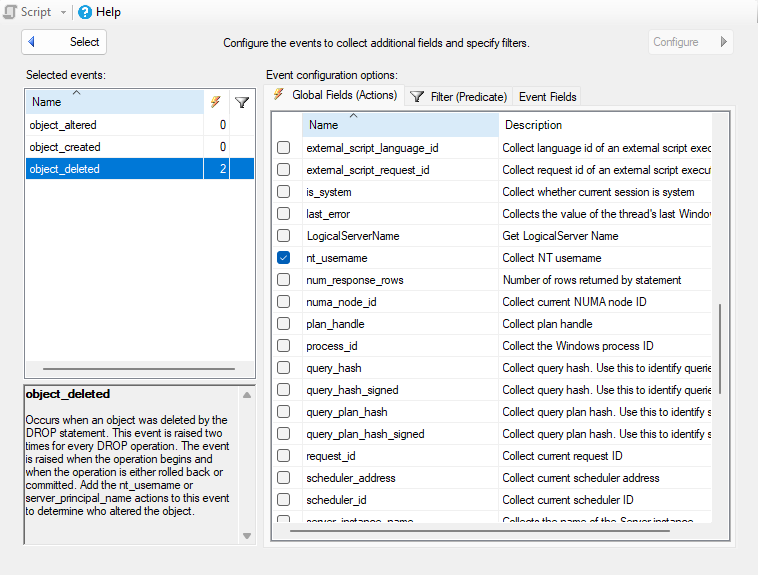This screenshot has height=575, width=758.
Task: Click the action count 2 for object_deleted
Action: point(222,169)
